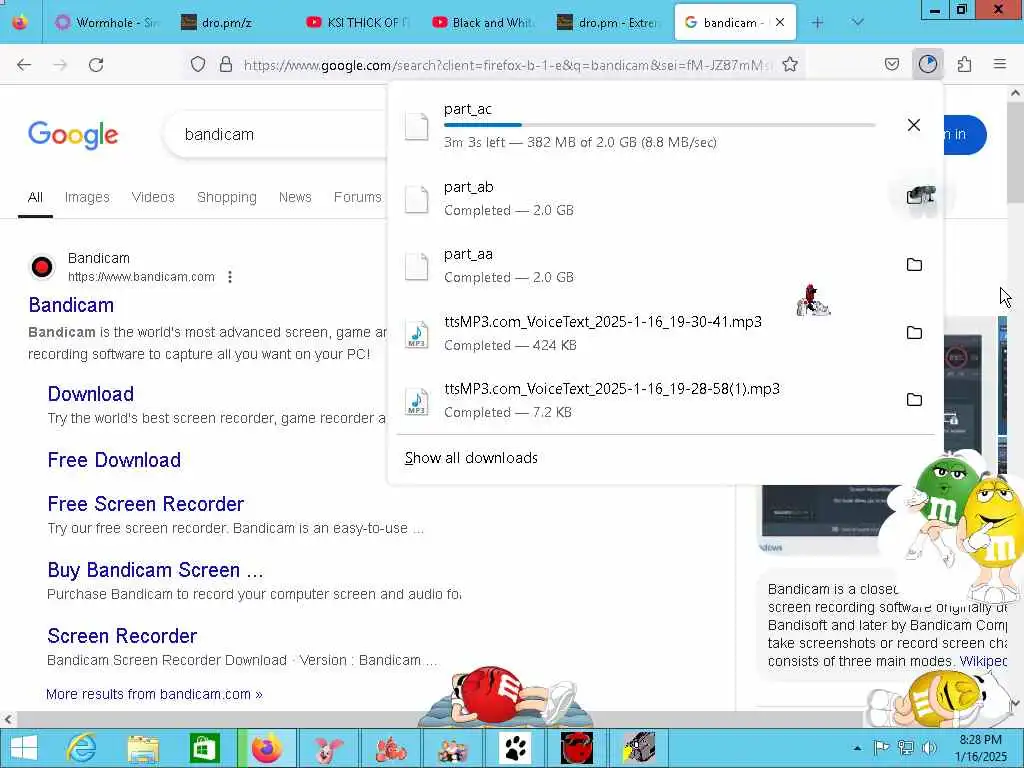
Task: Open a new tab with plus button
Action: point(818,22)
